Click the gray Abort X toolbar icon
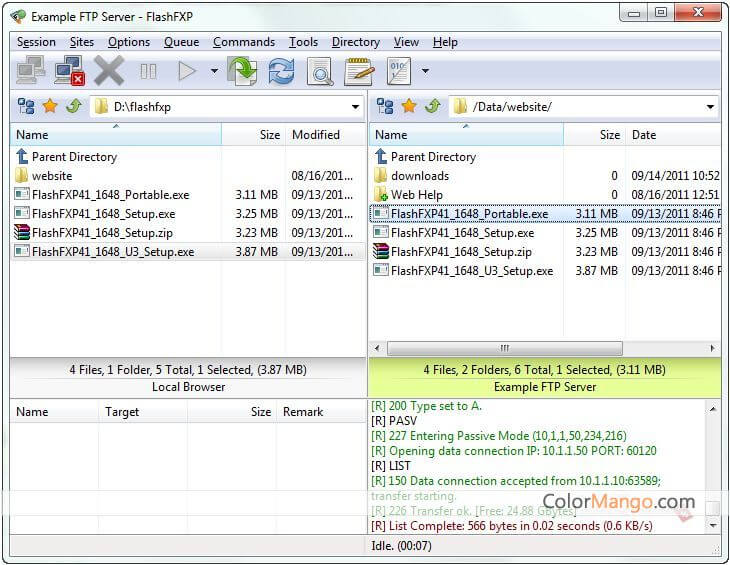Image resolution: width=730 pixels, height=565 pixels. click(108, 71)
